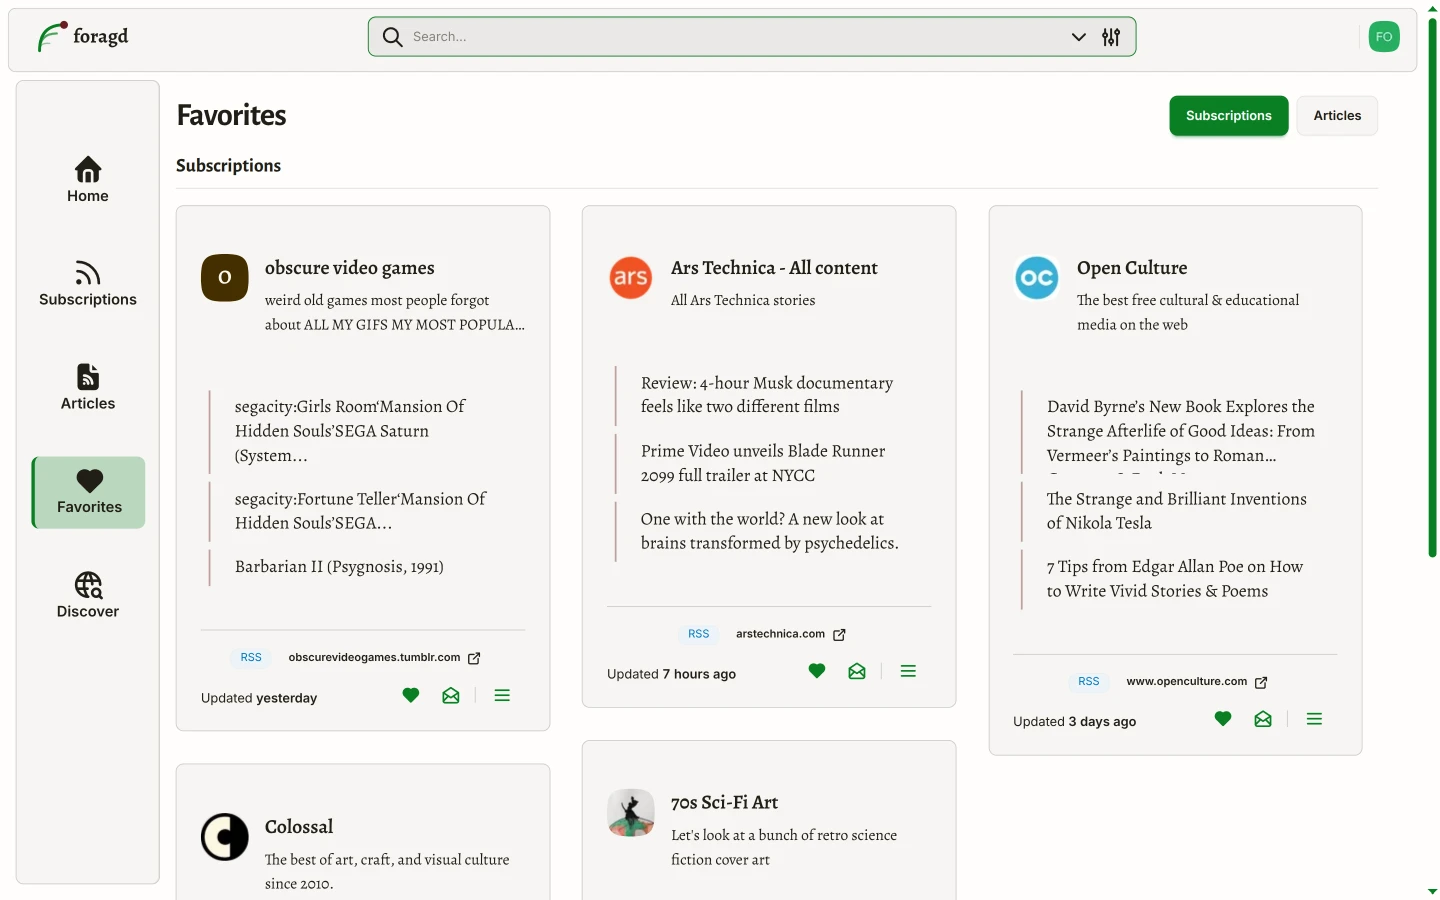Go to Home in the sidebar
Viewport: 1440px width, 900px height.
coord(88,180)
